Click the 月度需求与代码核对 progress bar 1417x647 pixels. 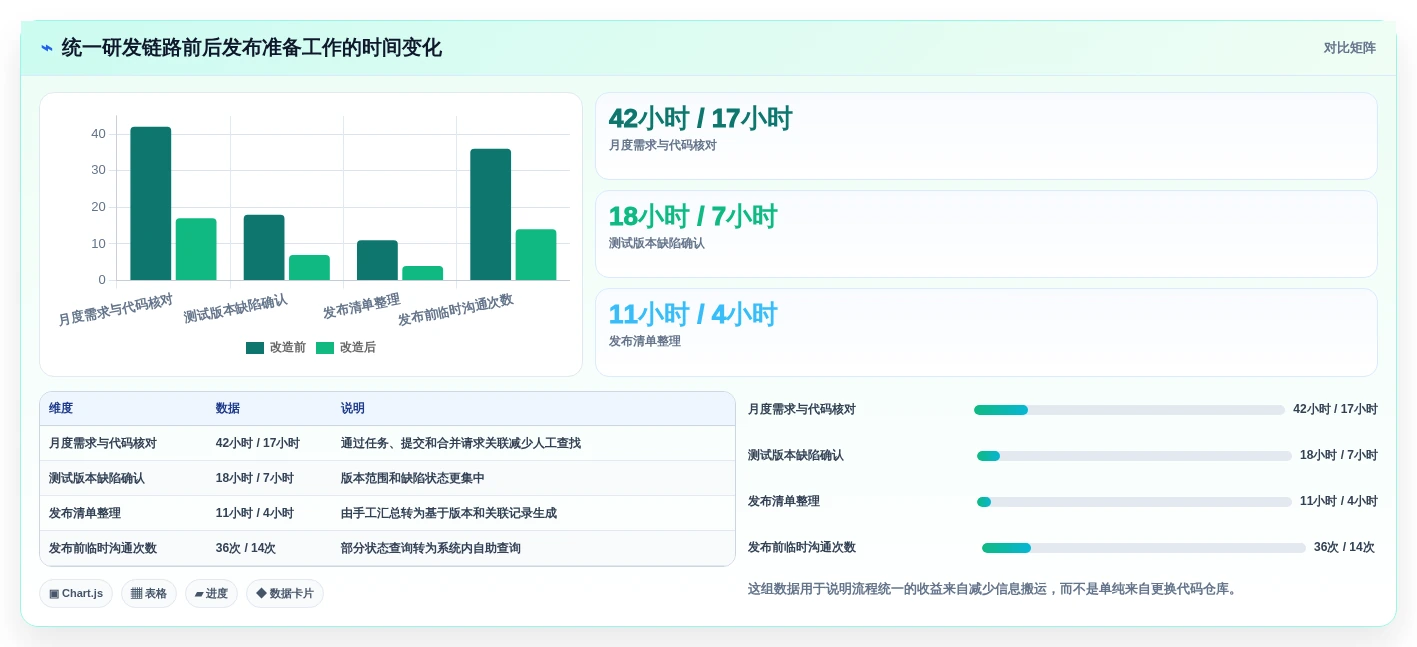click(x=1129, y=410)
